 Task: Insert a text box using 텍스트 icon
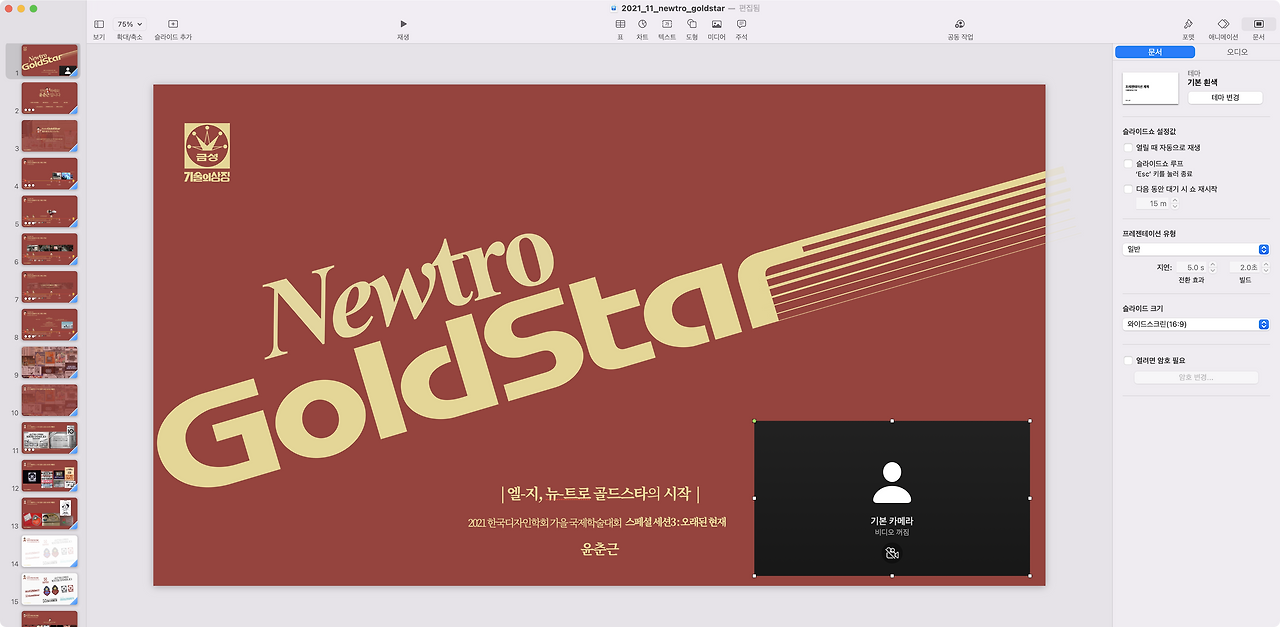(667, 24)
